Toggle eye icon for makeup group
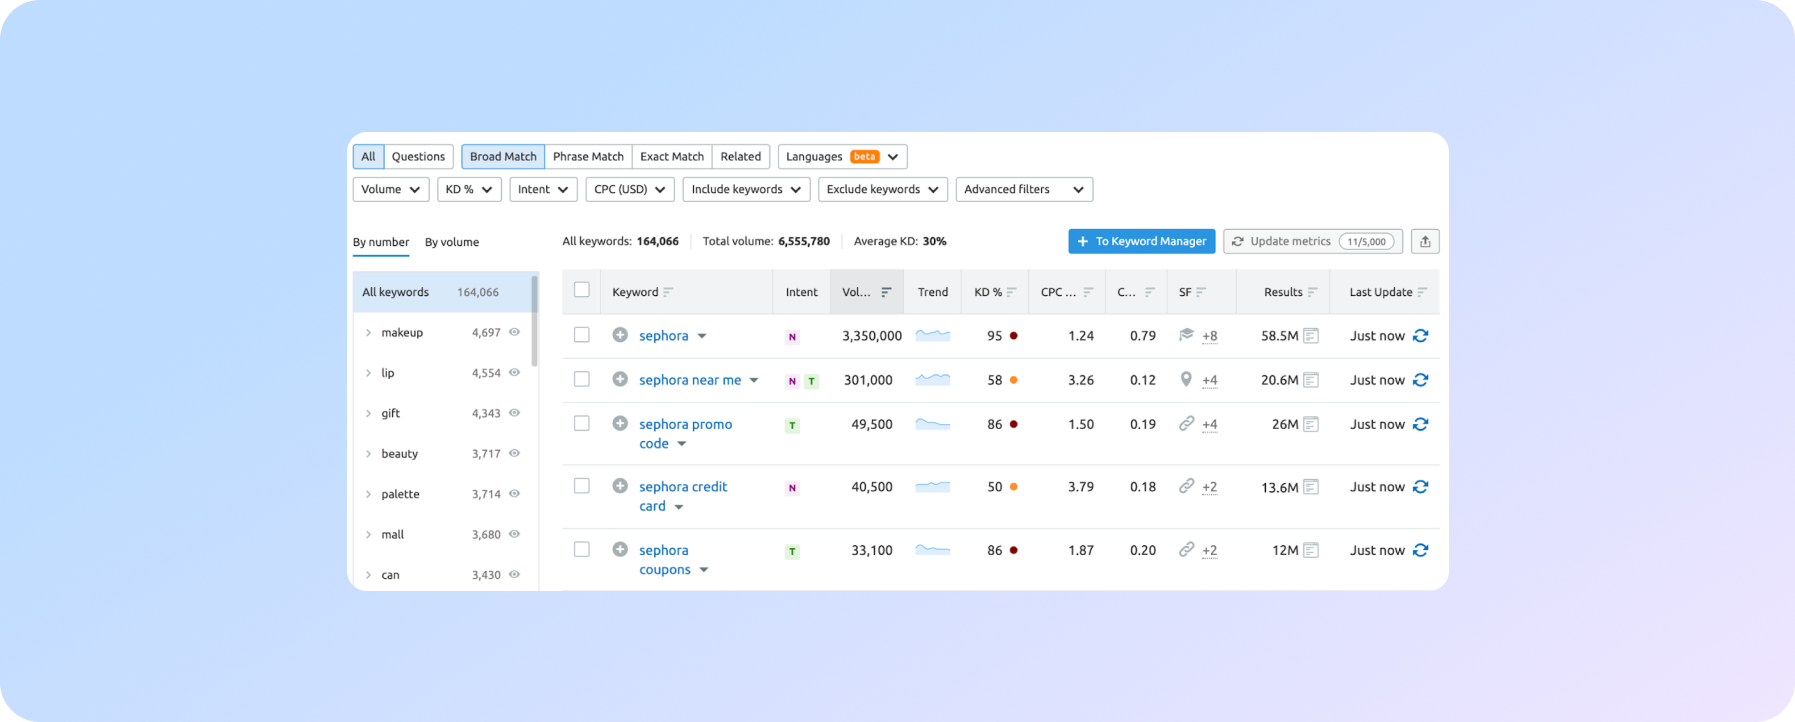The image size is (1795, 722). click(514, 332)
